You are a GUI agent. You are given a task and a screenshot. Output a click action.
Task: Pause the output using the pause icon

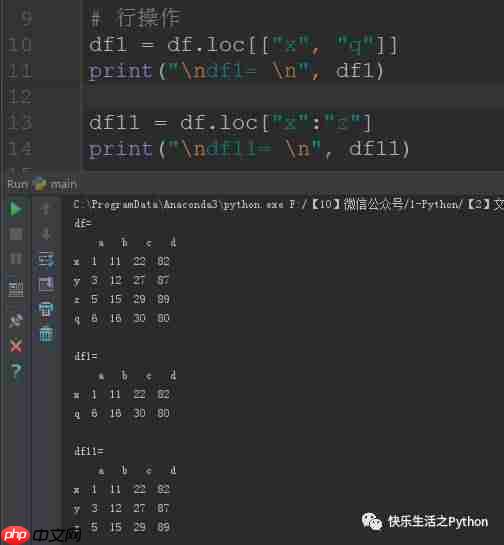(16, 258)
